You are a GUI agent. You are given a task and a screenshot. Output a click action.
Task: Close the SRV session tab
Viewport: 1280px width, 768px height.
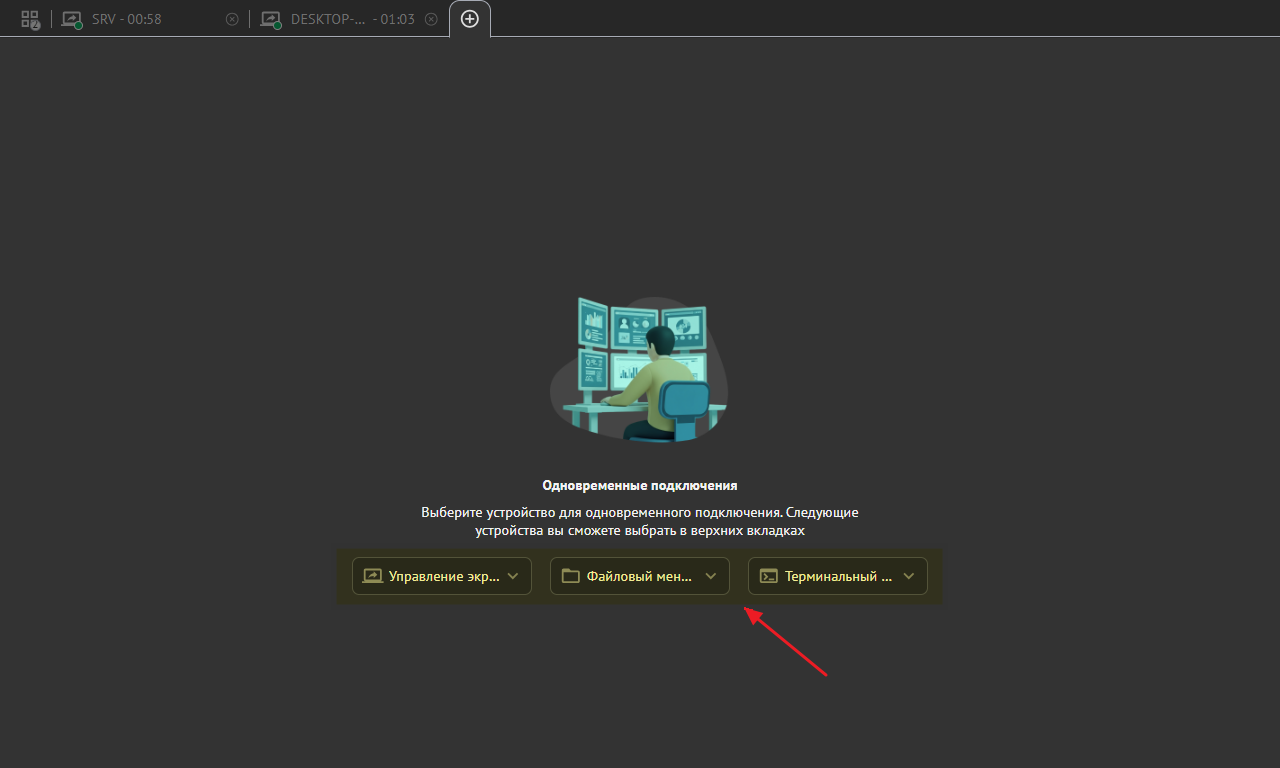coord(232,19)
